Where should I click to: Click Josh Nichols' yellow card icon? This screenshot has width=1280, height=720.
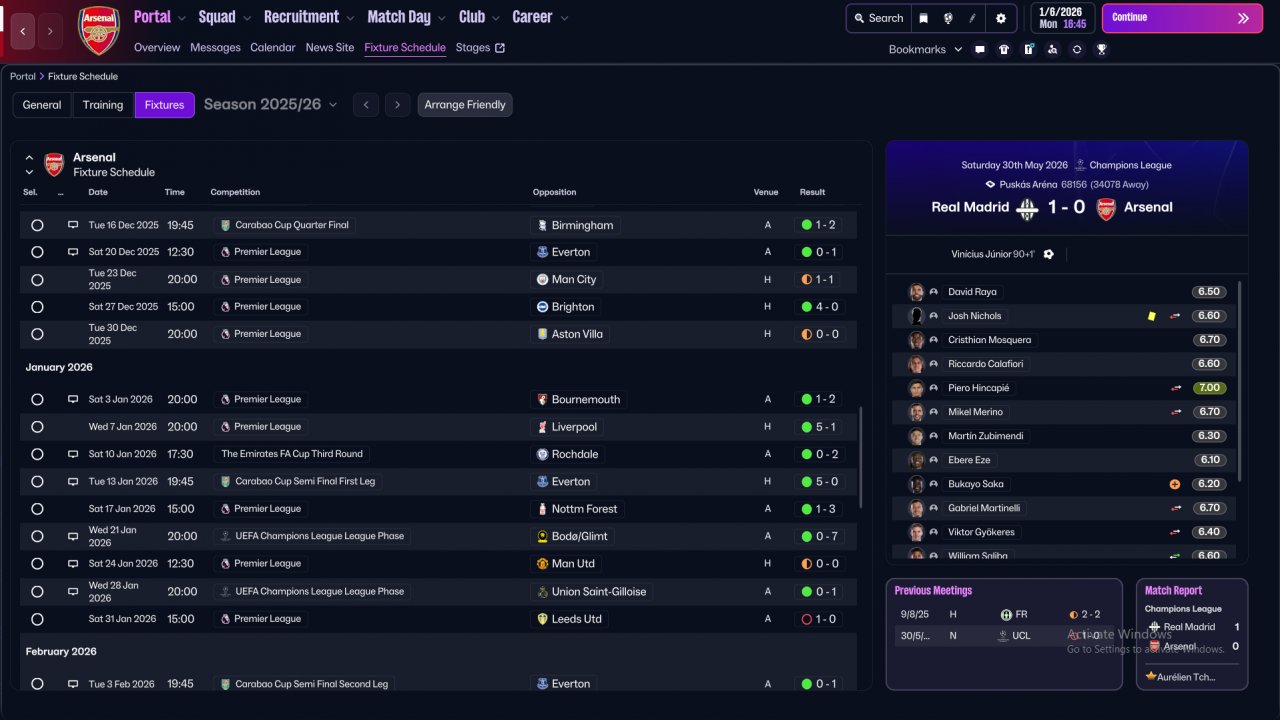tap(1152, 316)
